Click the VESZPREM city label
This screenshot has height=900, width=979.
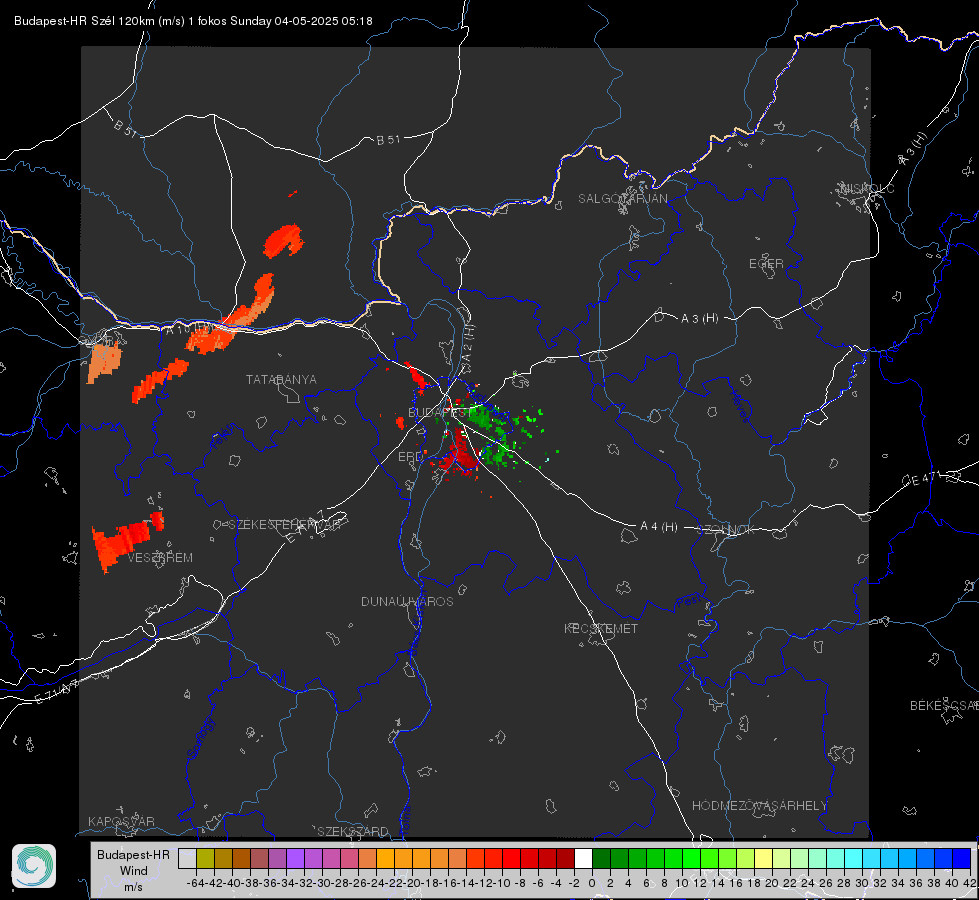pos(160,558)
